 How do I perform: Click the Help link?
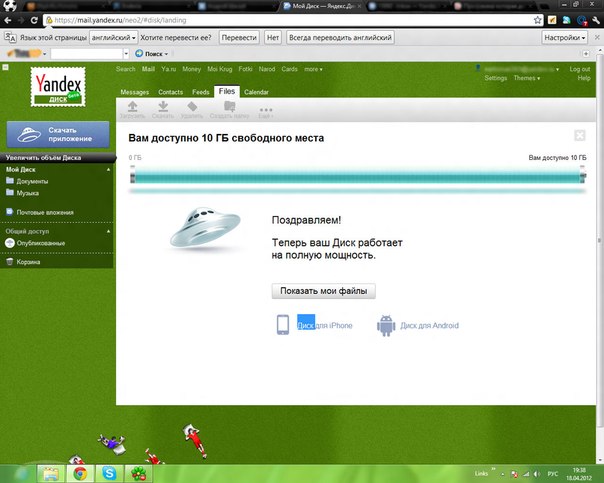(x=584, y=78)
